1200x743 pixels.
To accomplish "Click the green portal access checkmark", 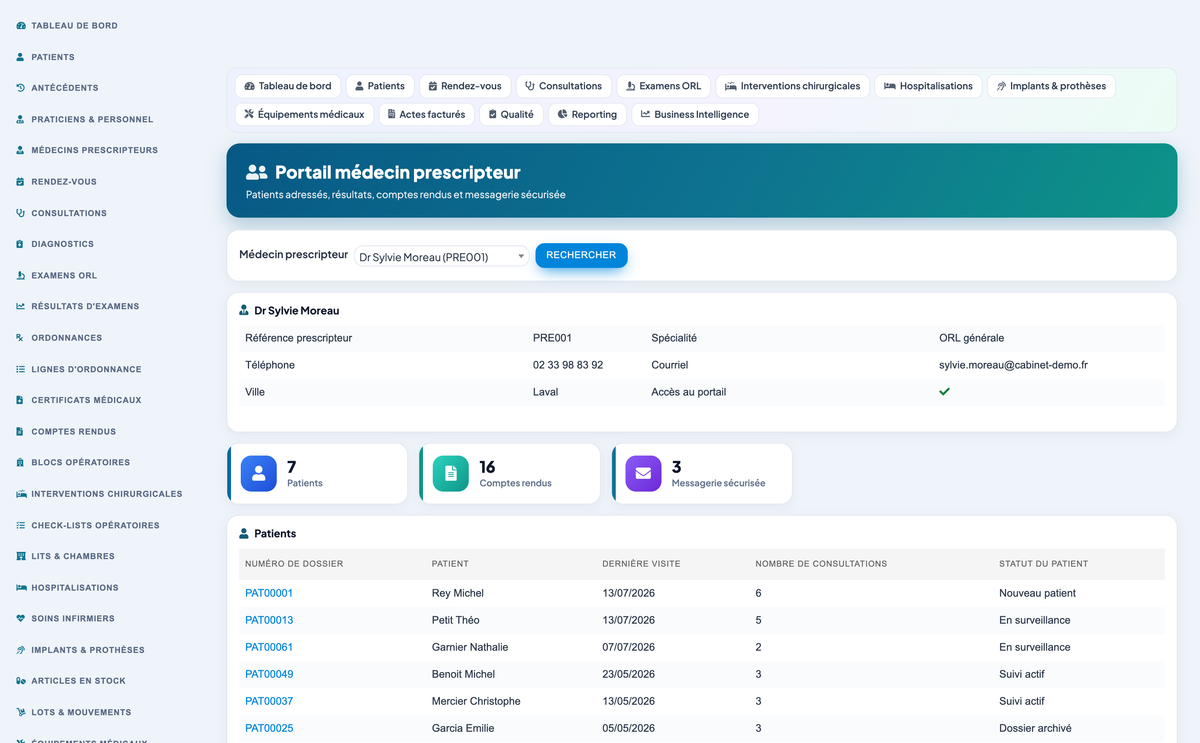I will pos(944,392).
